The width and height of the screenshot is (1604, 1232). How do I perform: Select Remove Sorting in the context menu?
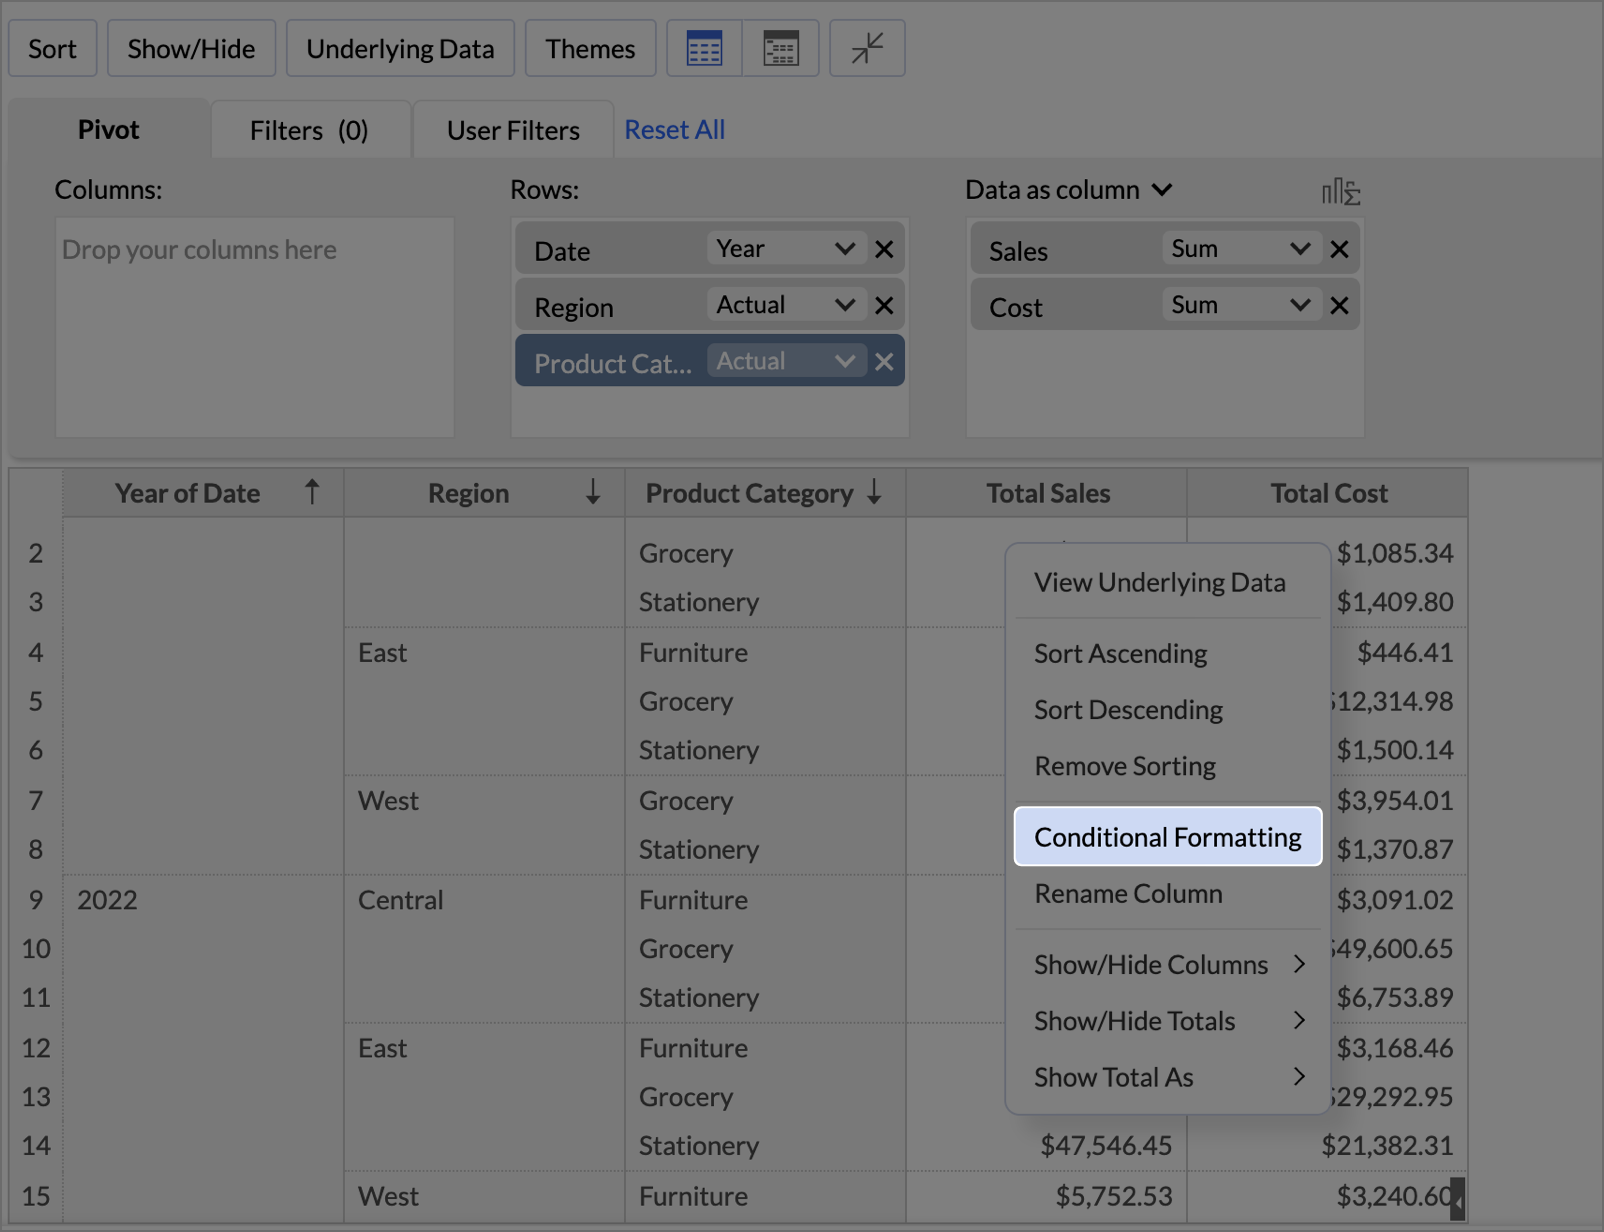(1168, 766)
